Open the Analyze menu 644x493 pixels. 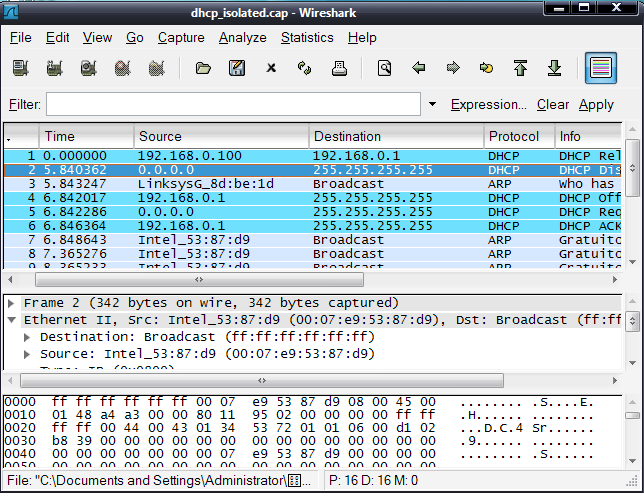[242, 37]
